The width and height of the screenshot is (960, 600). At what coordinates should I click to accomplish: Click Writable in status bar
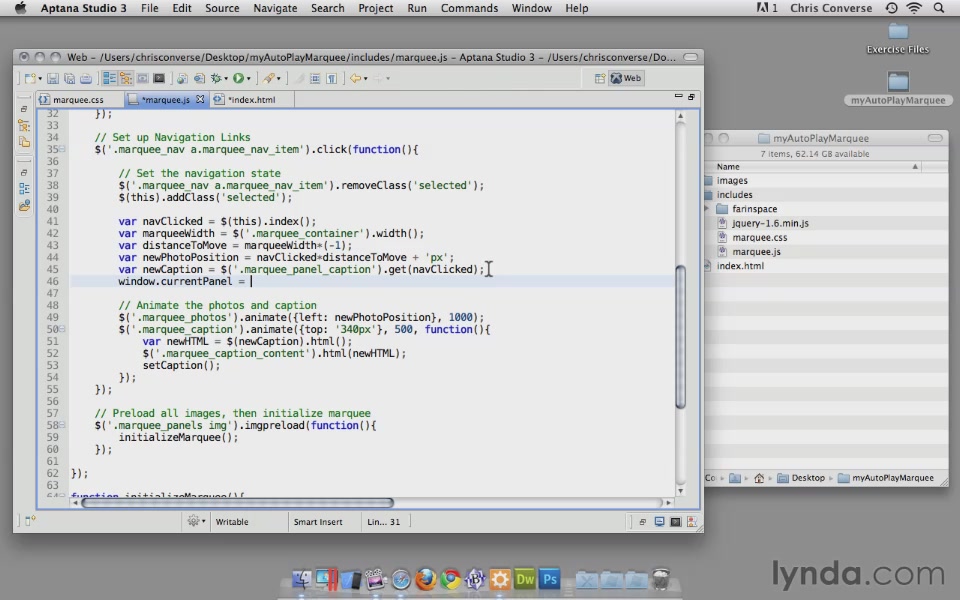coord(232,522)
